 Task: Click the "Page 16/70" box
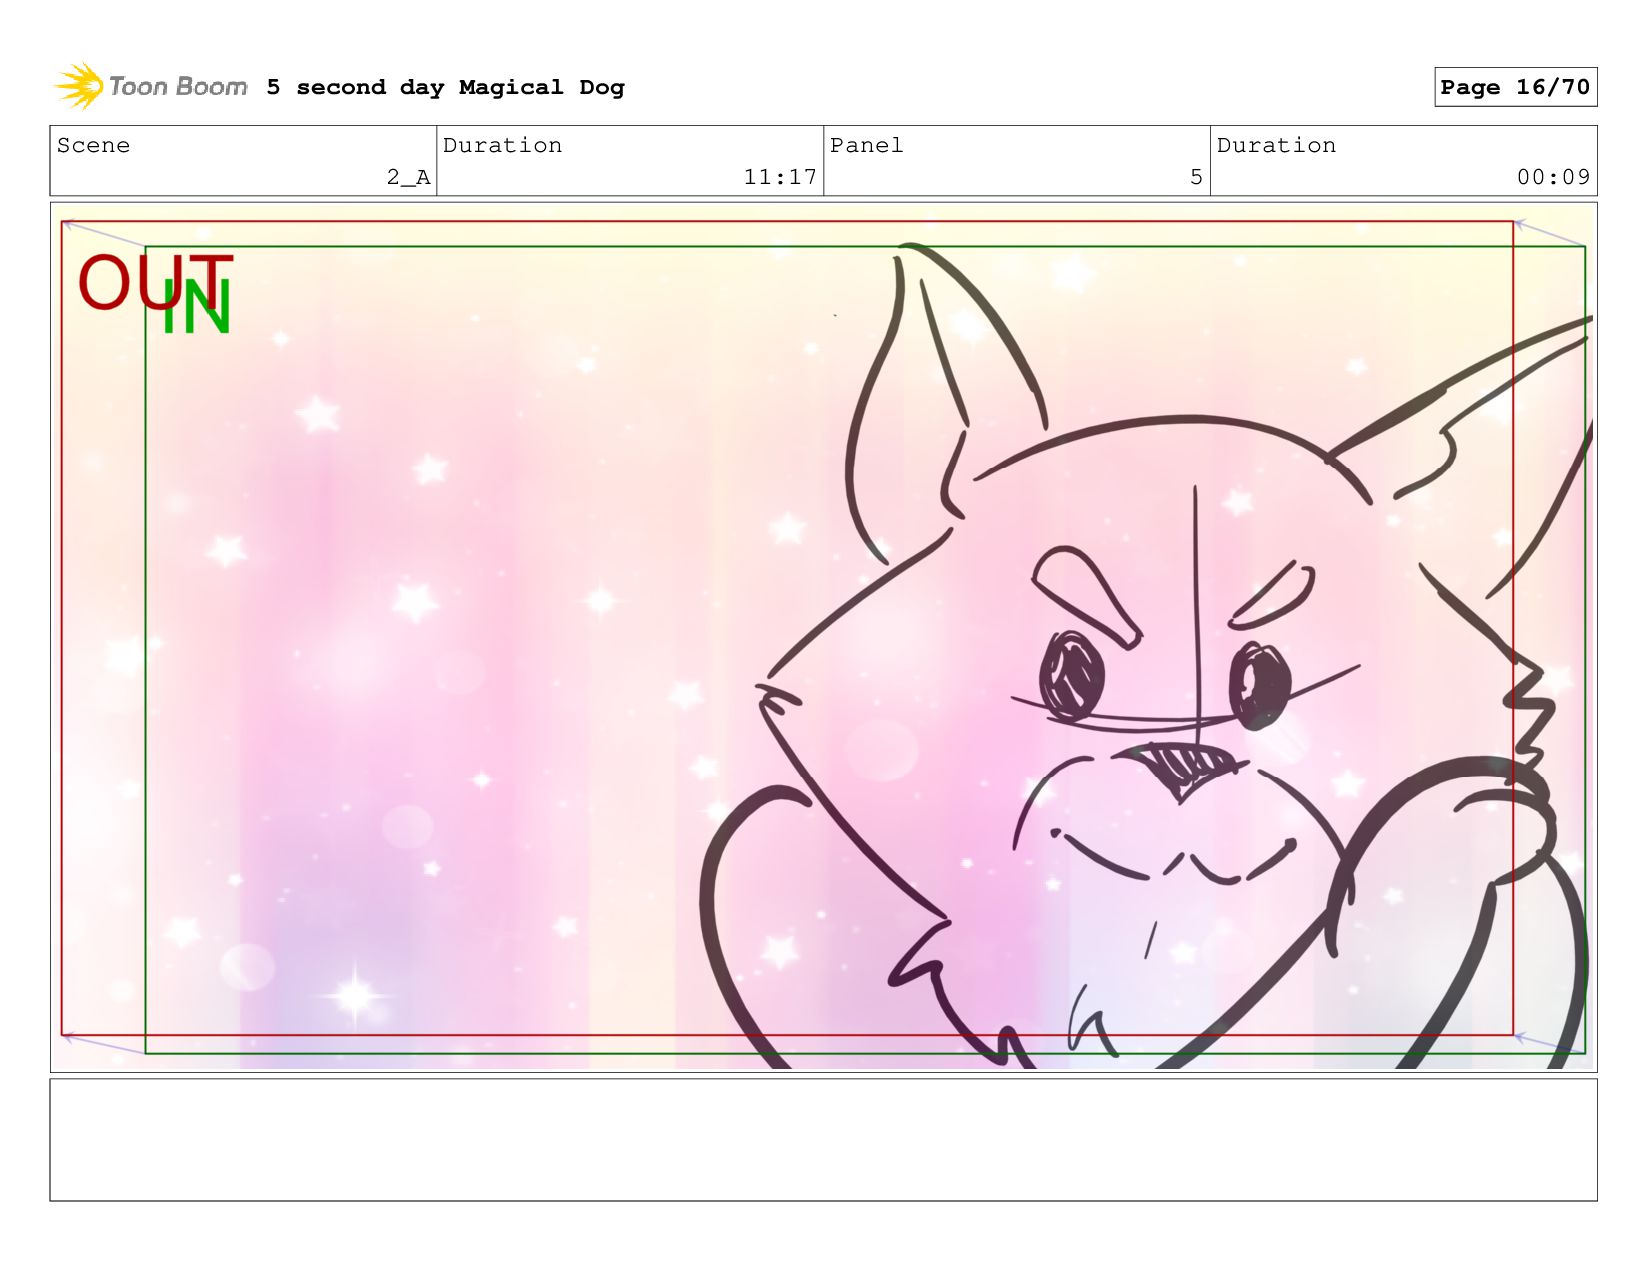click(1515, 87)
